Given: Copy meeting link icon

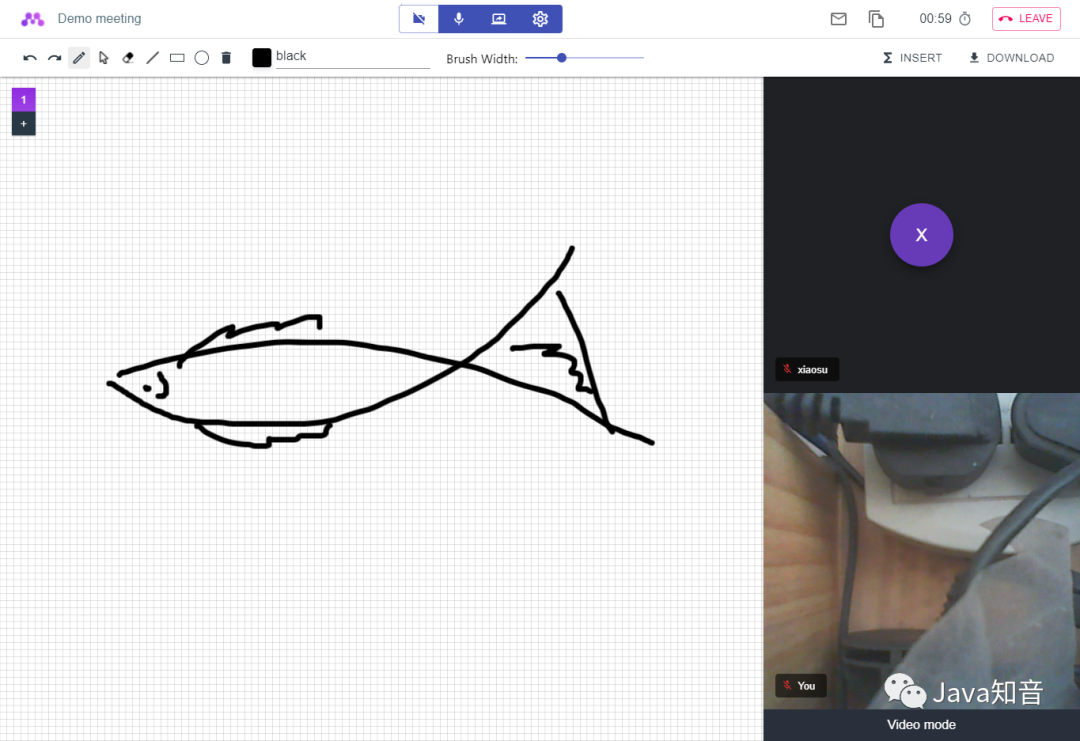Looking at the screenshot, I should 876,19.
